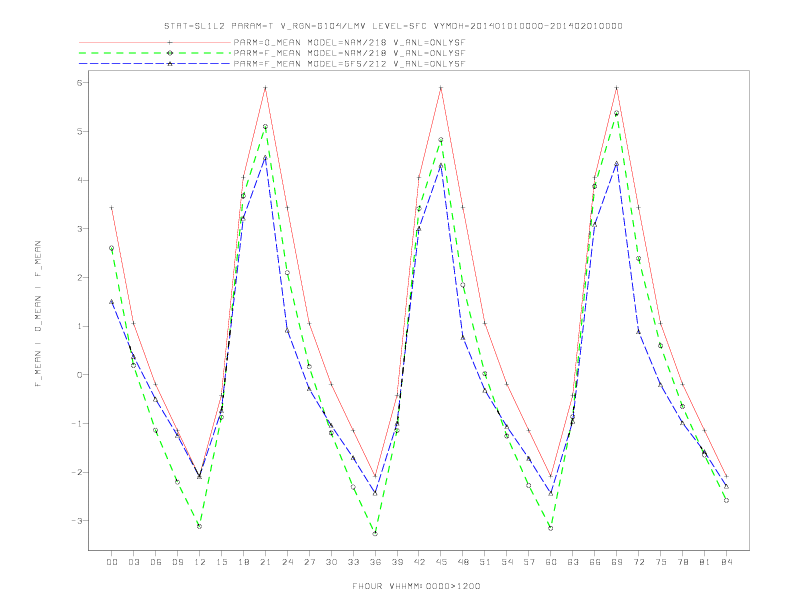
Task: Click x-axis tick label 30
Action: coord(331,562)
